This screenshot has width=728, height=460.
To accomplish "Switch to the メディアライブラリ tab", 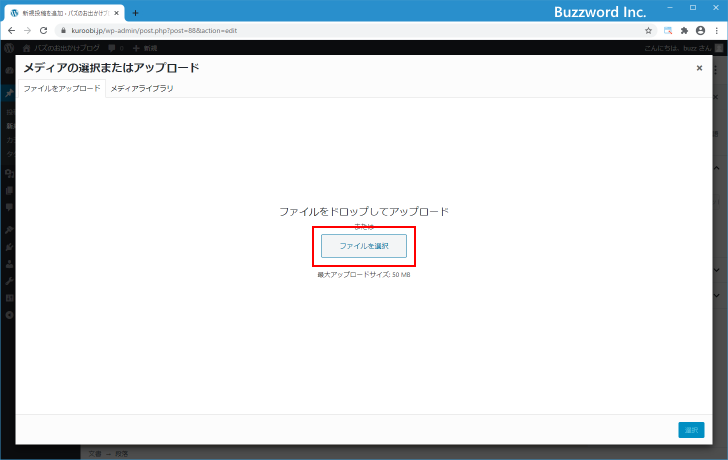I will [x=141, y=89].
